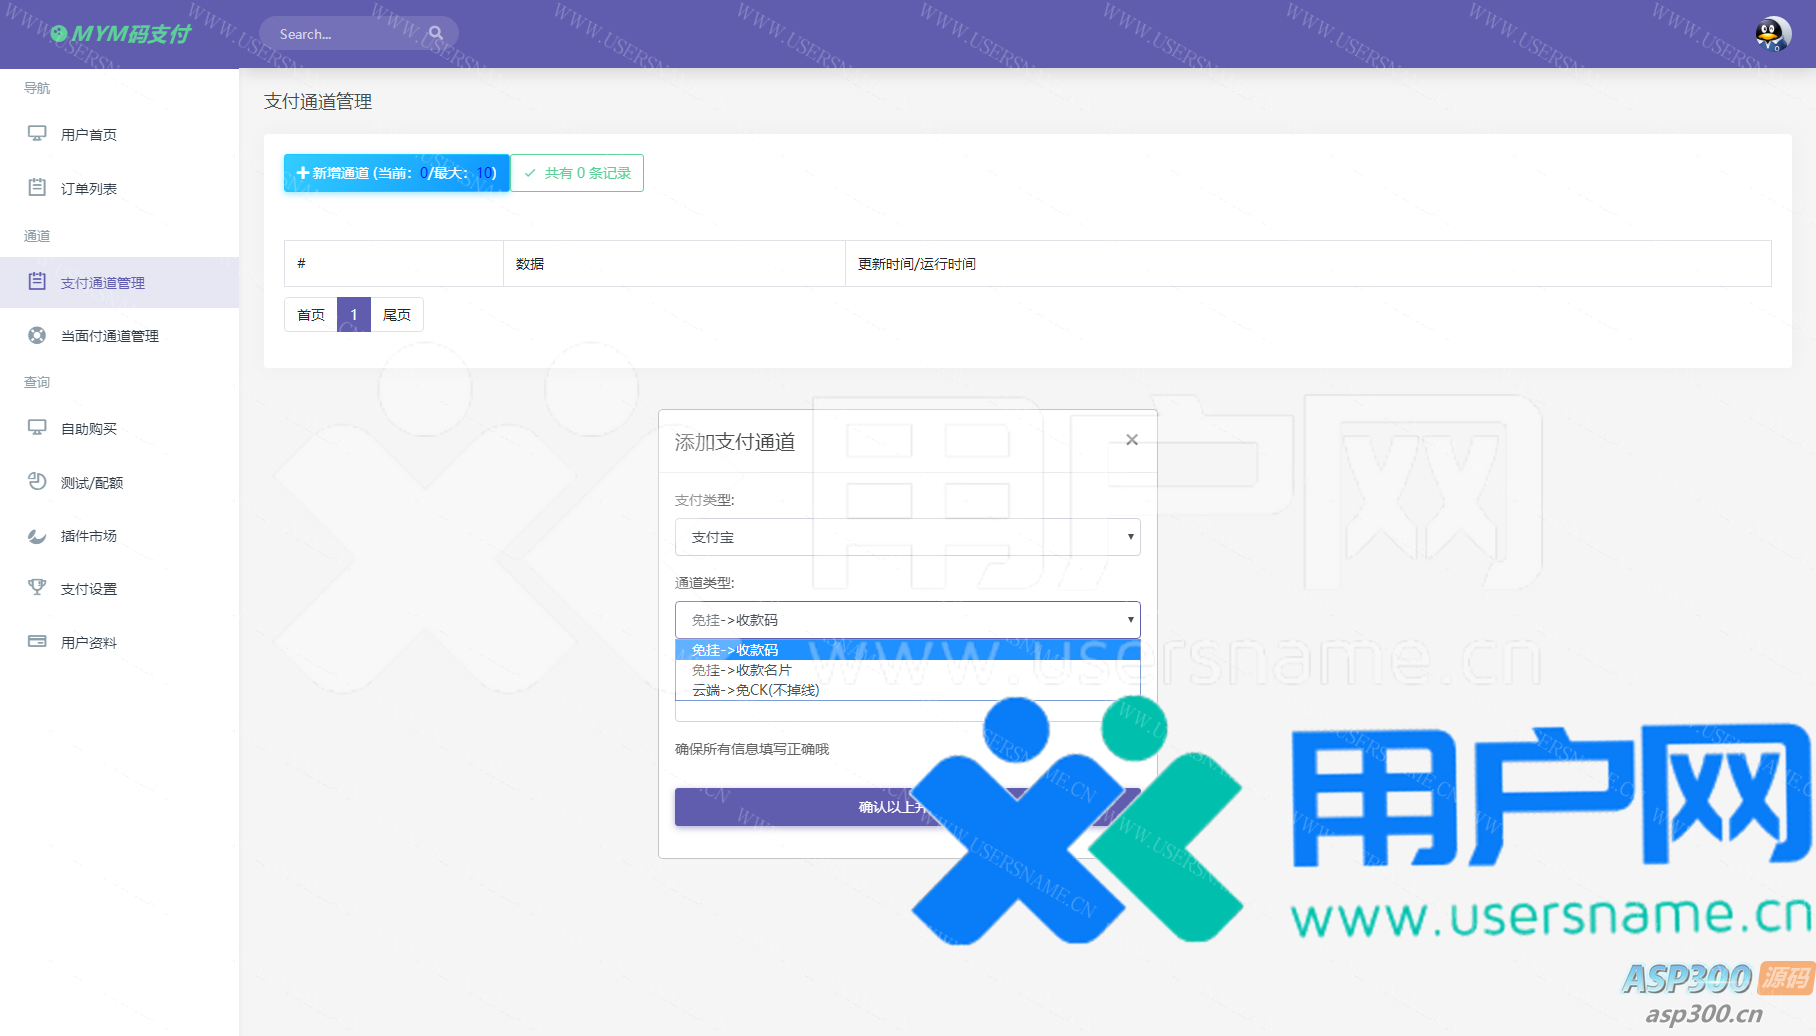Open 支付通道管理 in the sidebar
The width and height of the screenshot is (1816, 1036).
(102, 283)
